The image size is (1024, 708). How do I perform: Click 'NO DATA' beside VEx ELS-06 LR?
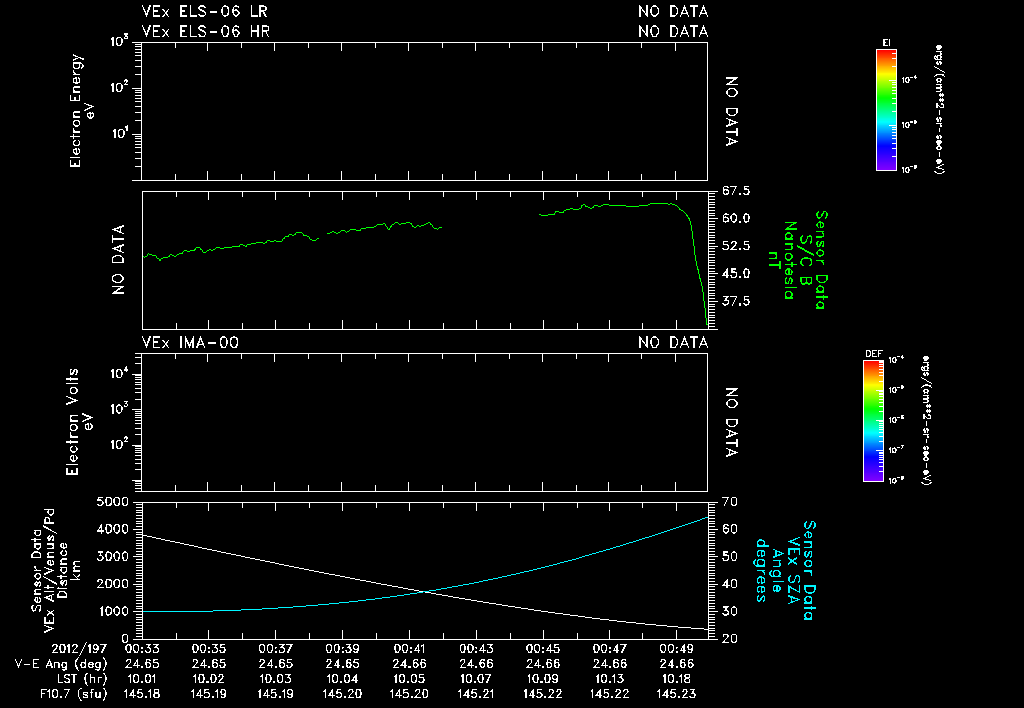[x=673, y=12]
